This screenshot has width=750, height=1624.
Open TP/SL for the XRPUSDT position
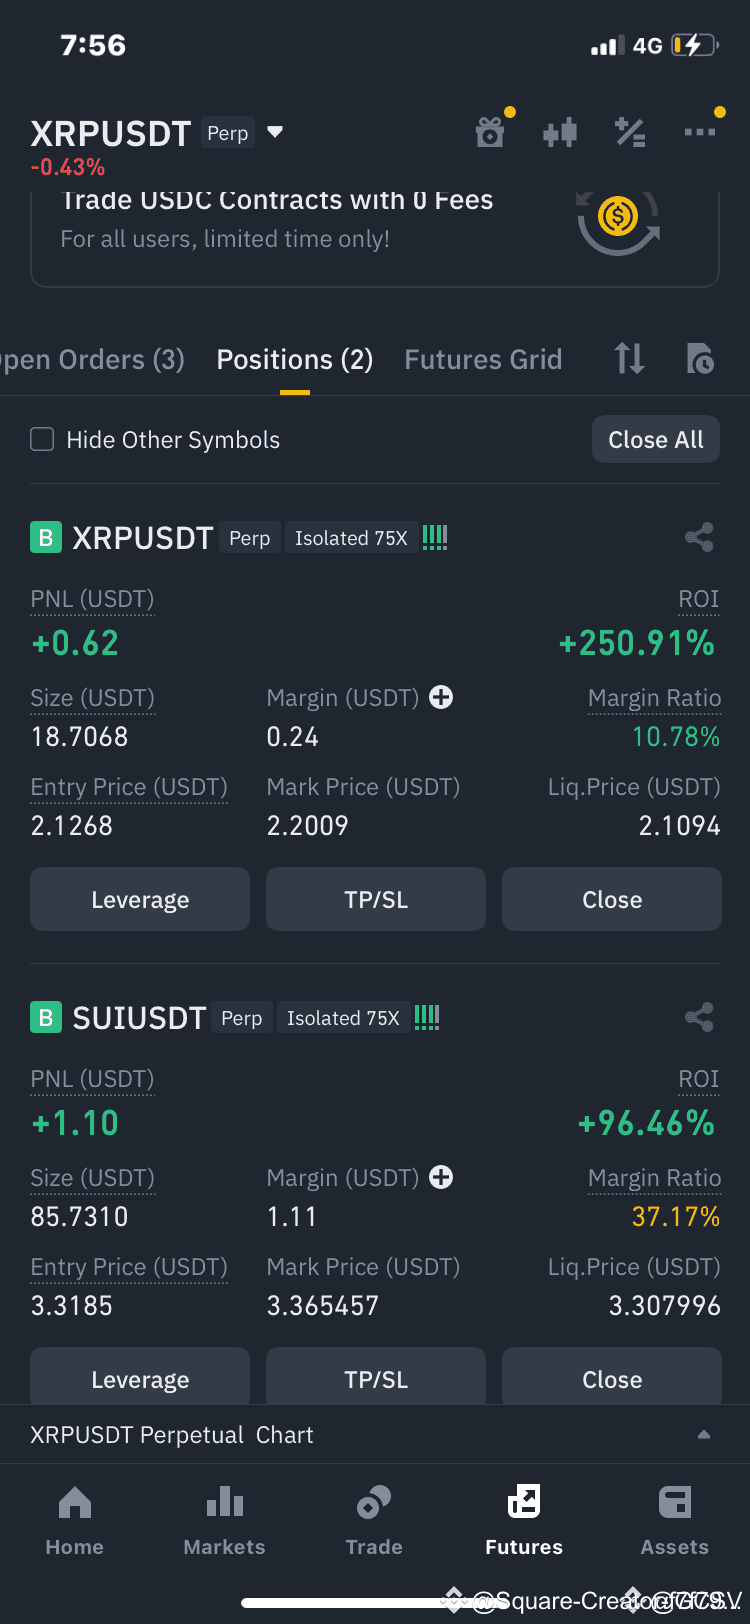tap(376, 899)
